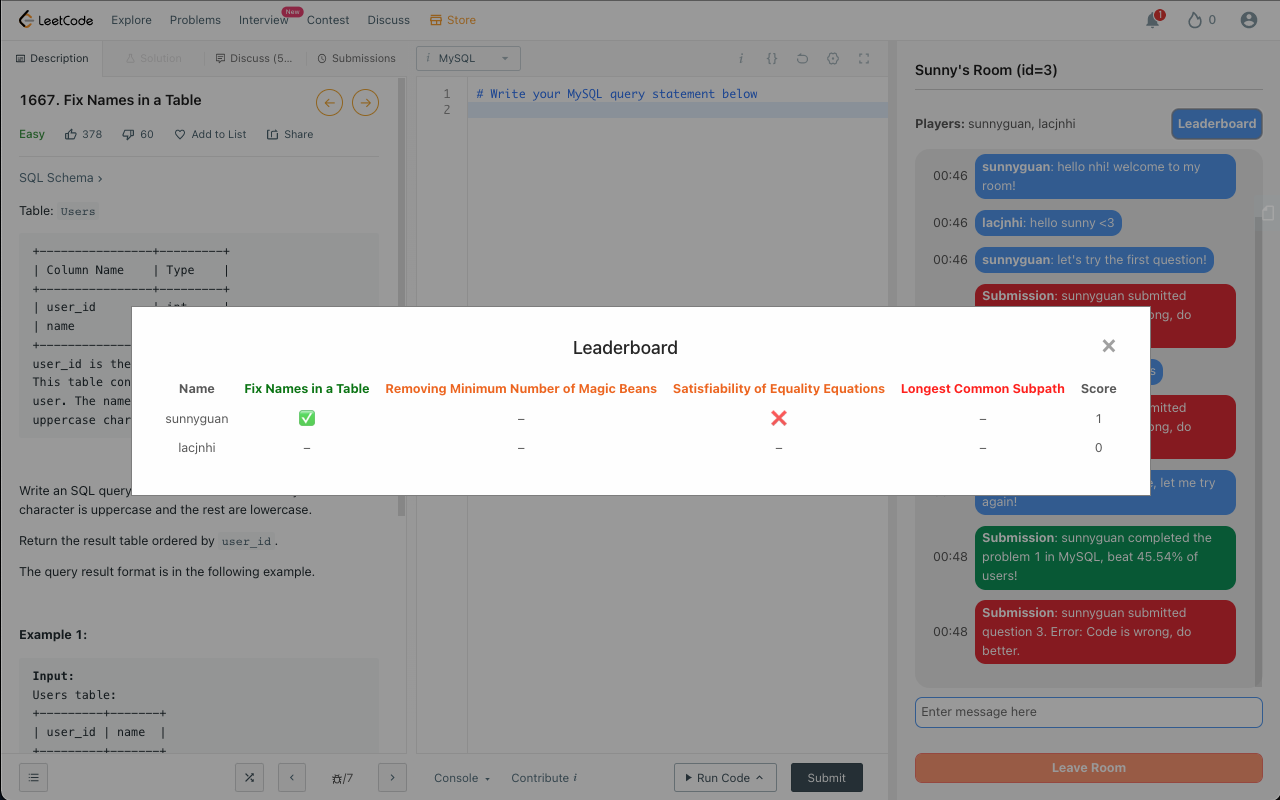Close the Leaderboard dialog
The image size is (1280, 800).
point(1108,346)
